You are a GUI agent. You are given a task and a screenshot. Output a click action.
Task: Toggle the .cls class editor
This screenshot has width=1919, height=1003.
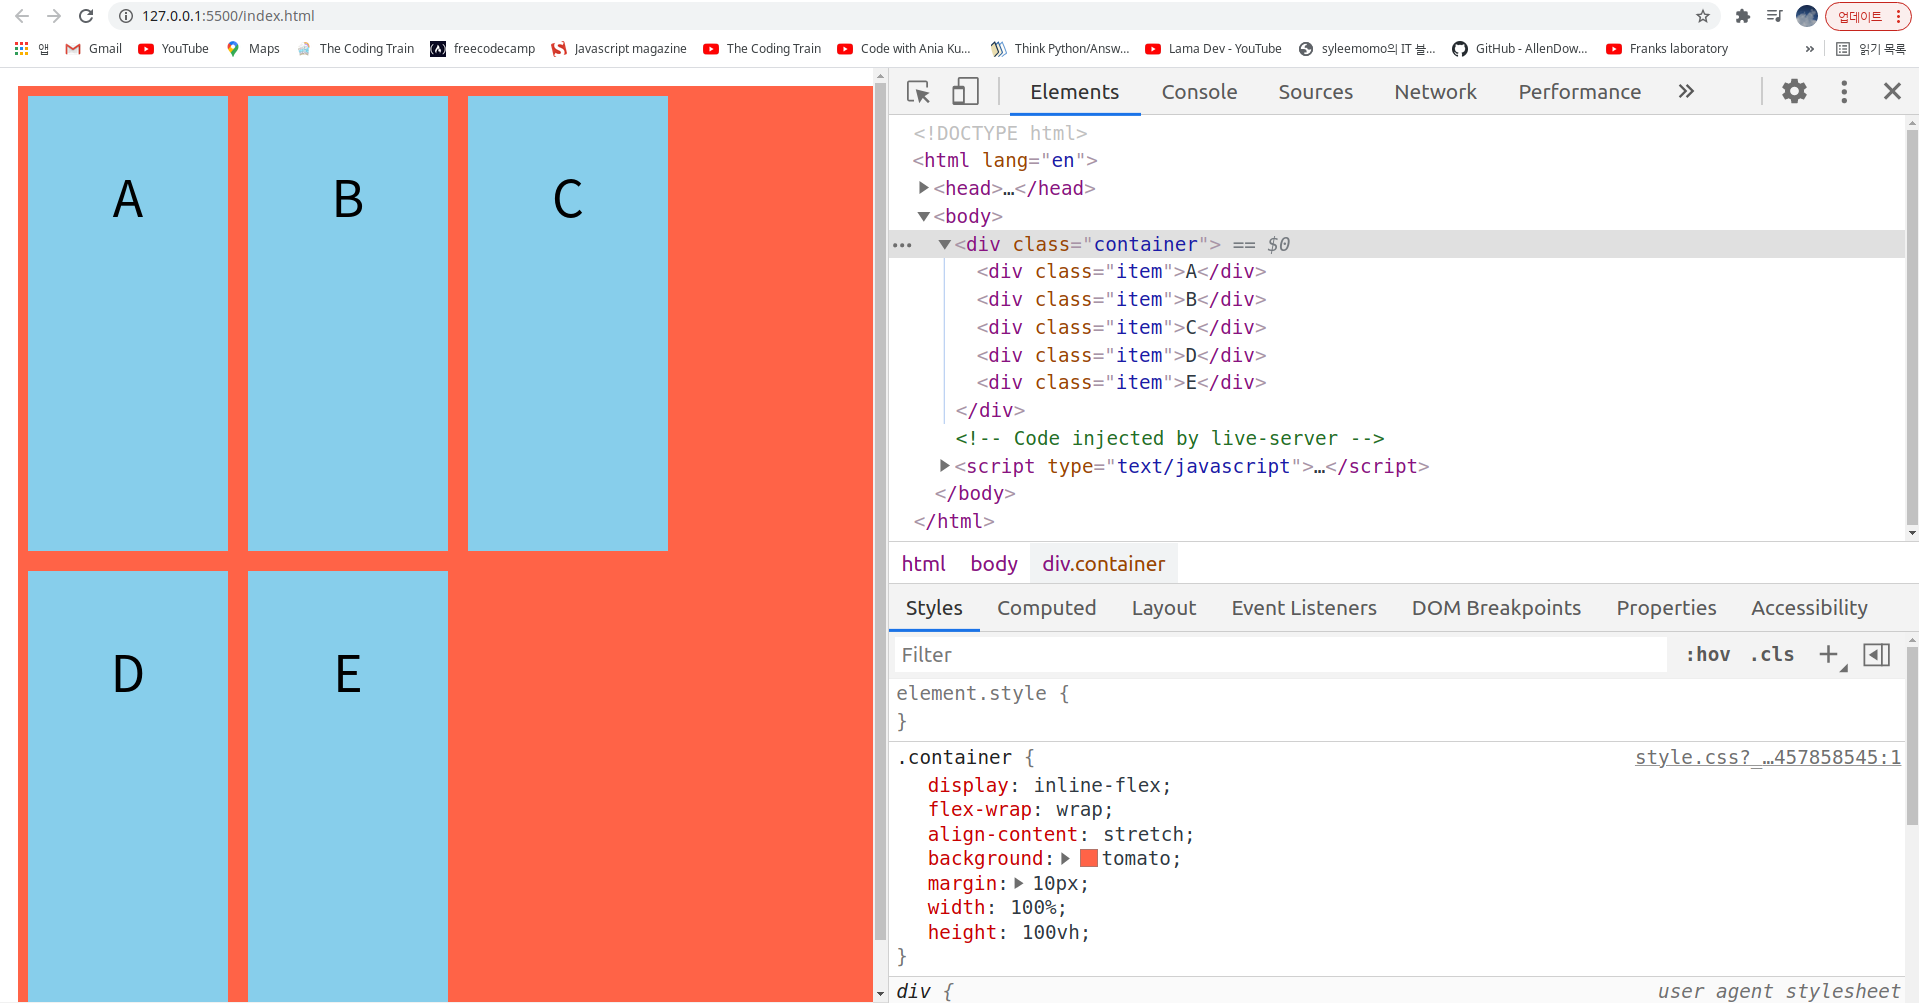[1772, 654]
